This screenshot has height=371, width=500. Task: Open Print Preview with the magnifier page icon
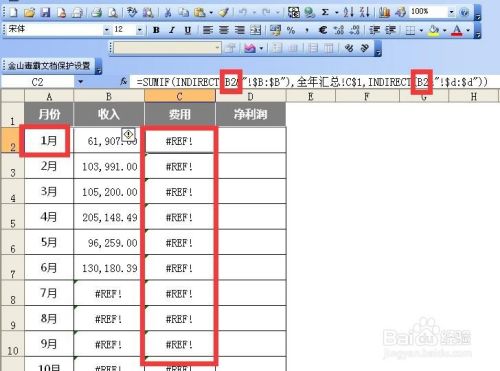113,13
